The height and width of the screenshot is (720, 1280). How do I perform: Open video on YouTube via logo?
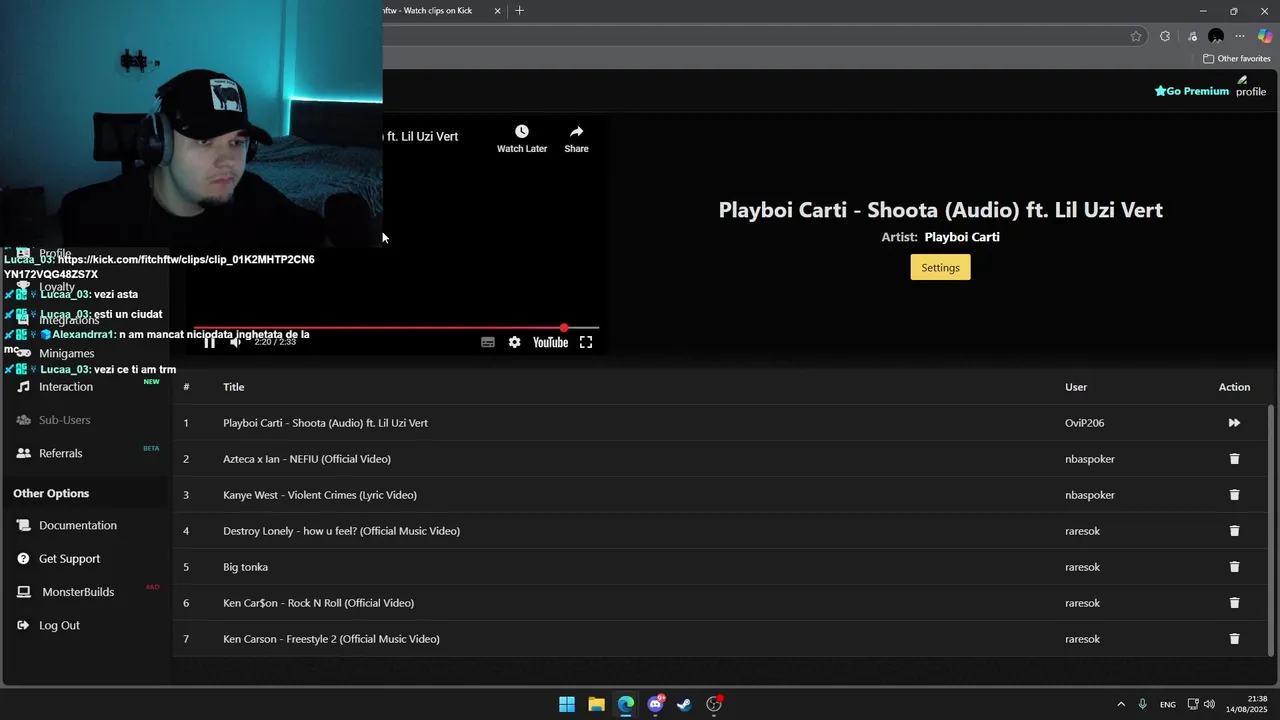coord(550,342)
